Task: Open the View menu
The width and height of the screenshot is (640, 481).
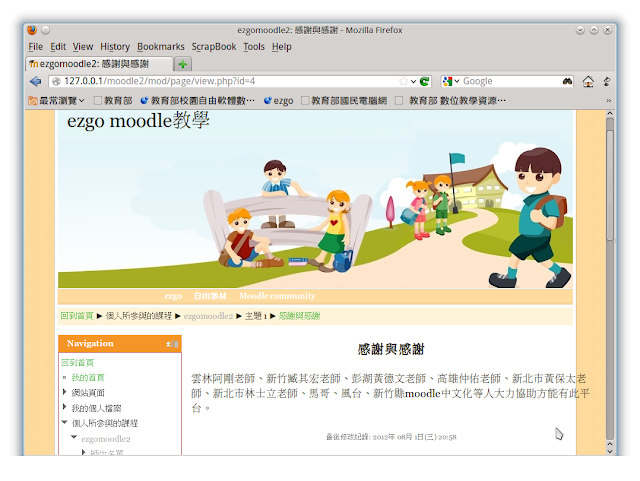Action: (83, 47)
